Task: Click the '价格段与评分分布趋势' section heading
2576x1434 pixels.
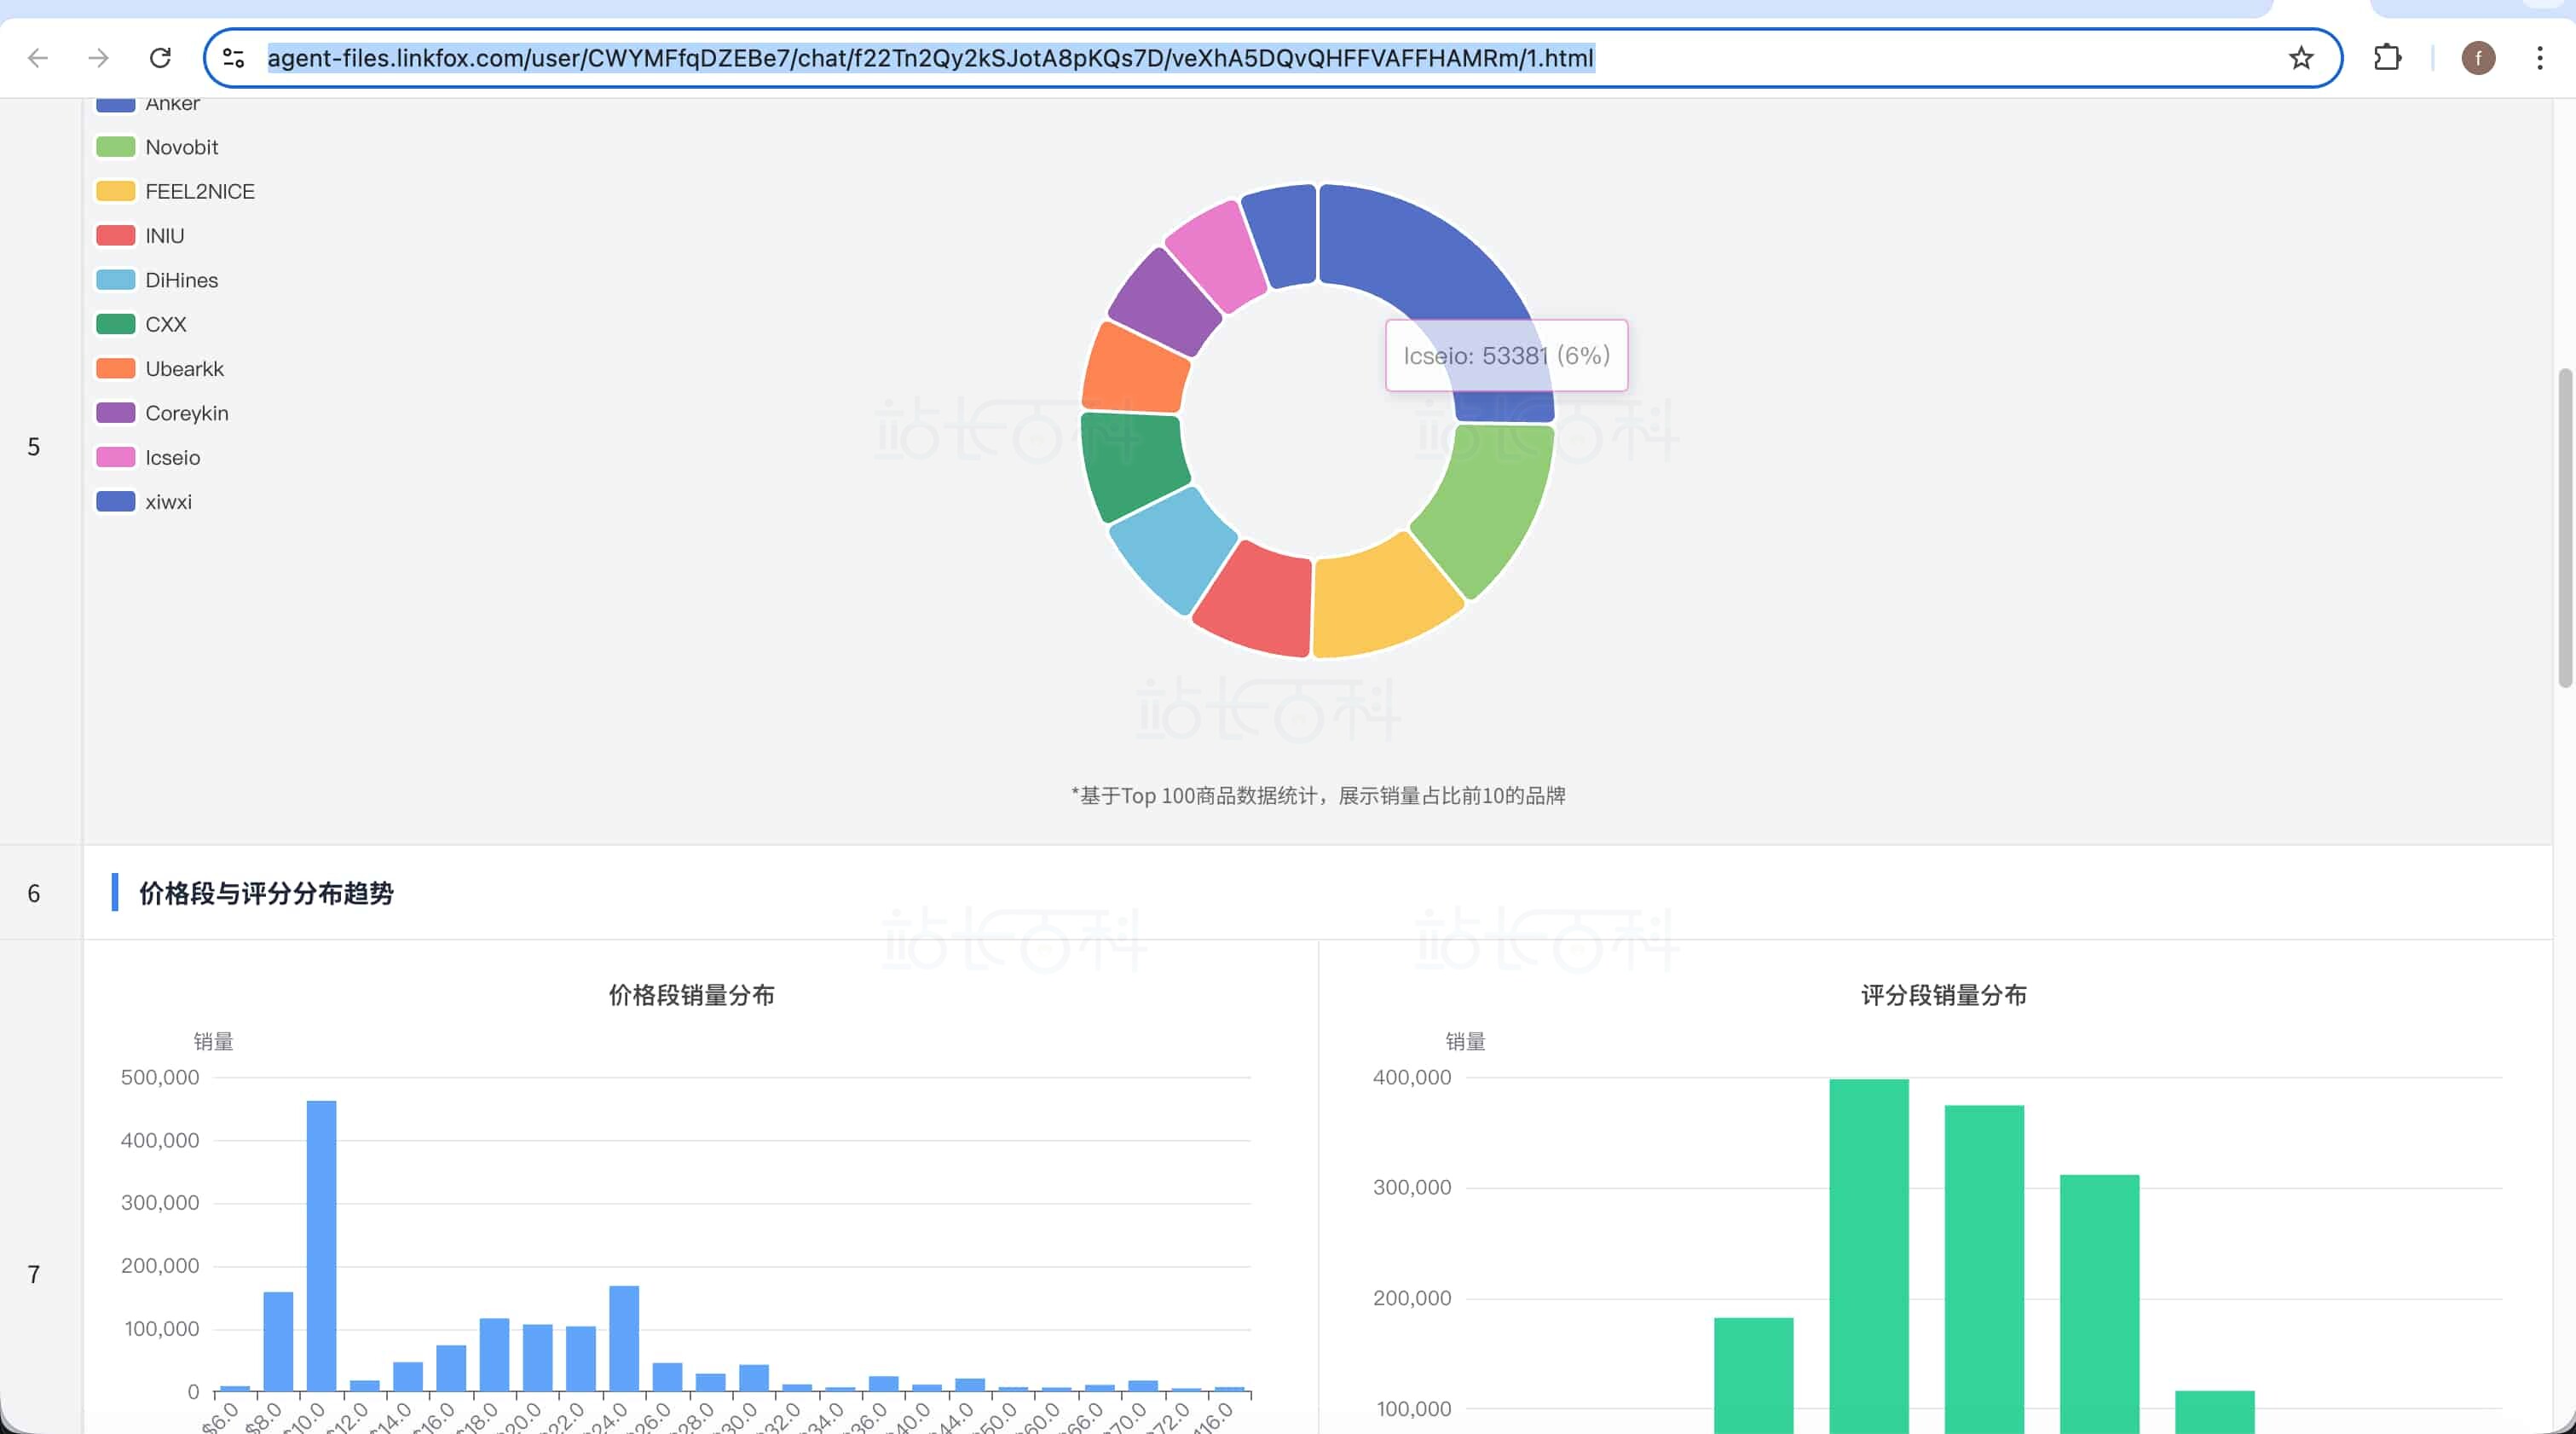Action: click(x=266, y=893)
